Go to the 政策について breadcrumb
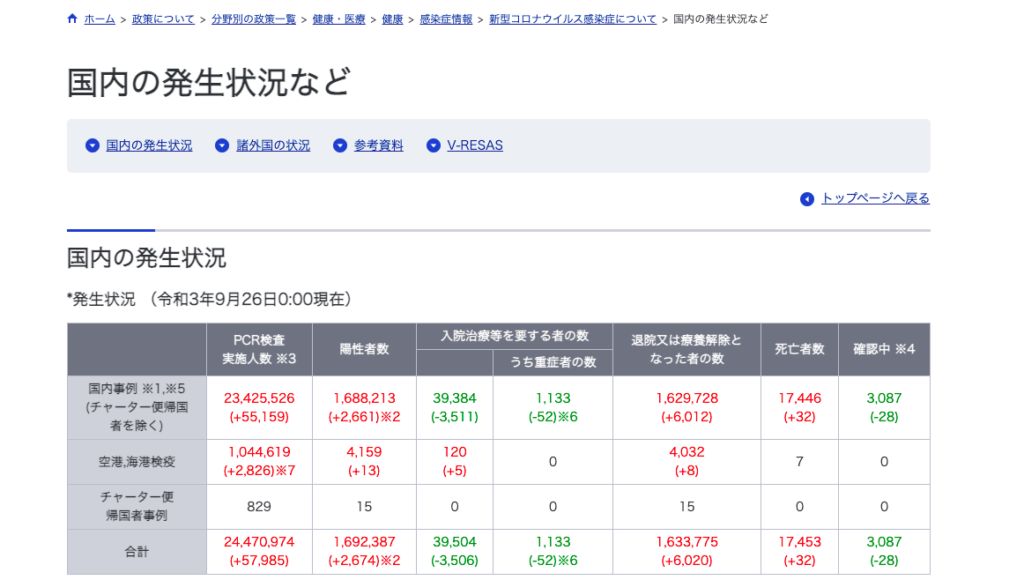Screen dimensions: 1024x580 tap(163, 19)
